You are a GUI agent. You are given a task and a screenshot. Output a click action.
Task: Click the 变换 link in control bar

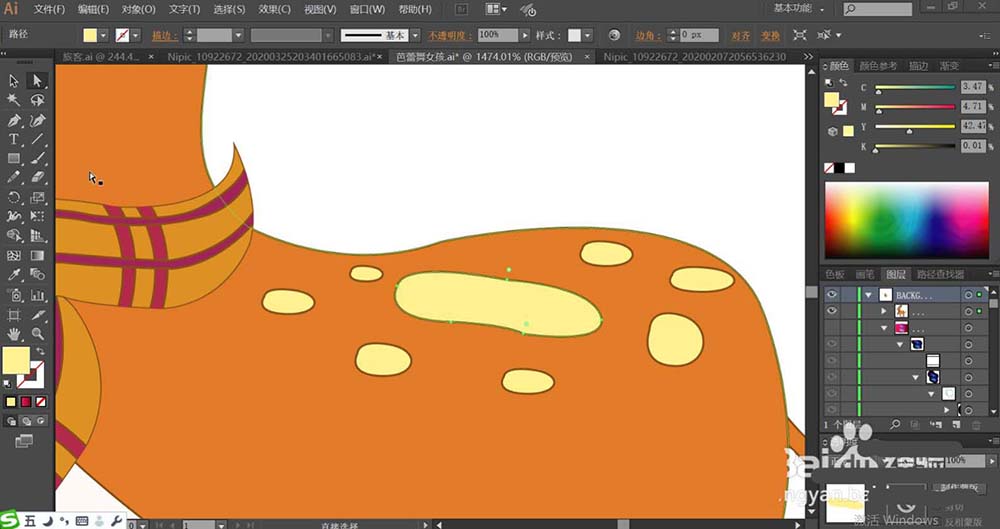pyautogui.click(x=768, y=35)
